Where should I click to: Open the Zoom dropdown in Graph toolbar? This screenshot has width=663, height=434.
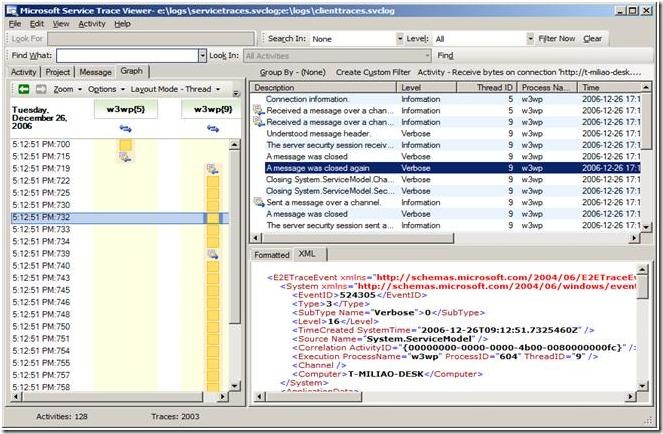[x=67, y=89]
